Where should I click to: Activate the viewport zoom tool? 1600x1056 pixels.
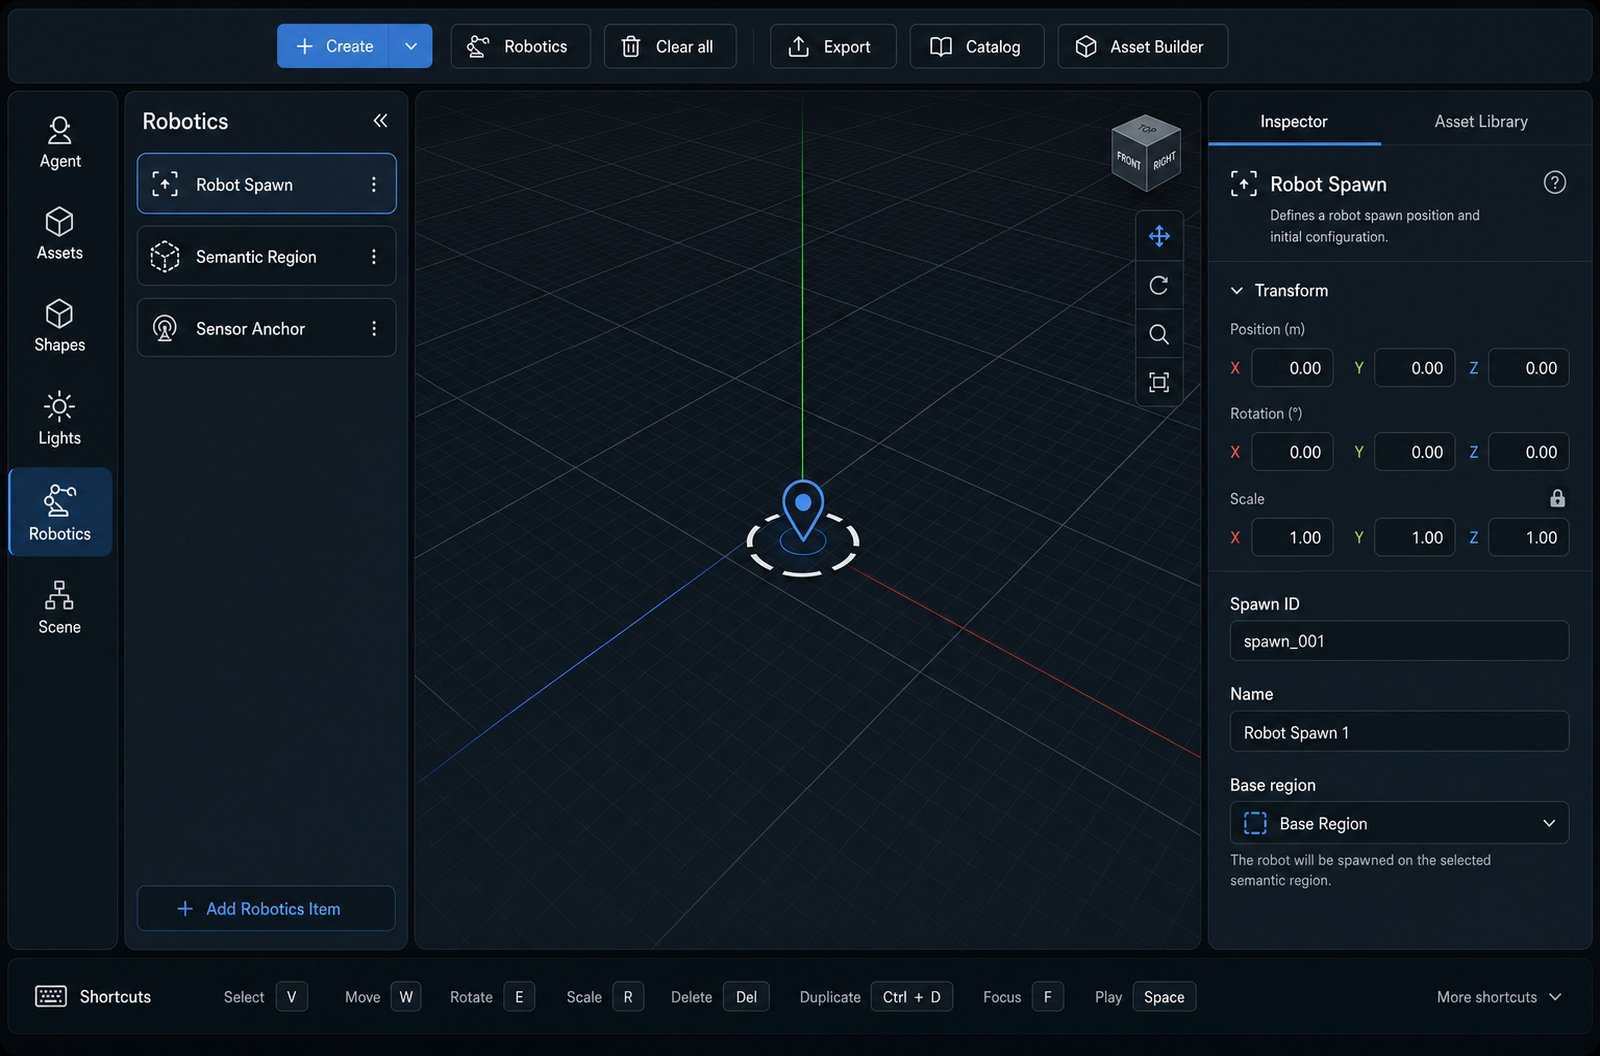click(x=1159, y=334)
